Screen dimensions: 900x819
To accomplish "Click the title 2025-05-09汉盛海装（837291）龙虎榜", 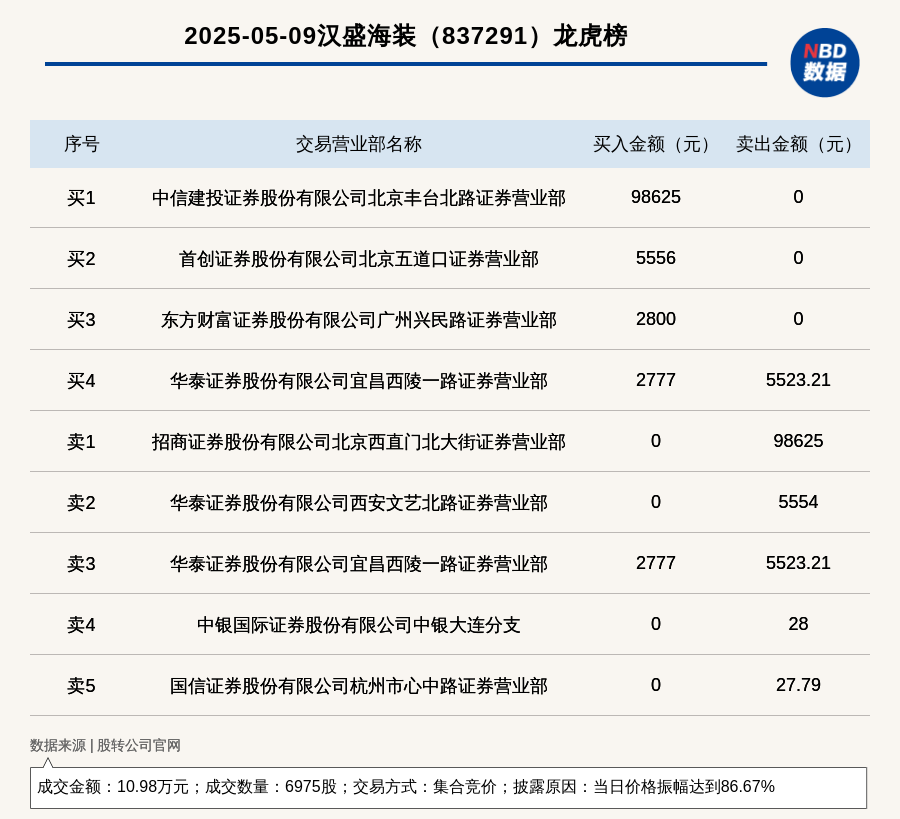I will (x=406, y=36).
